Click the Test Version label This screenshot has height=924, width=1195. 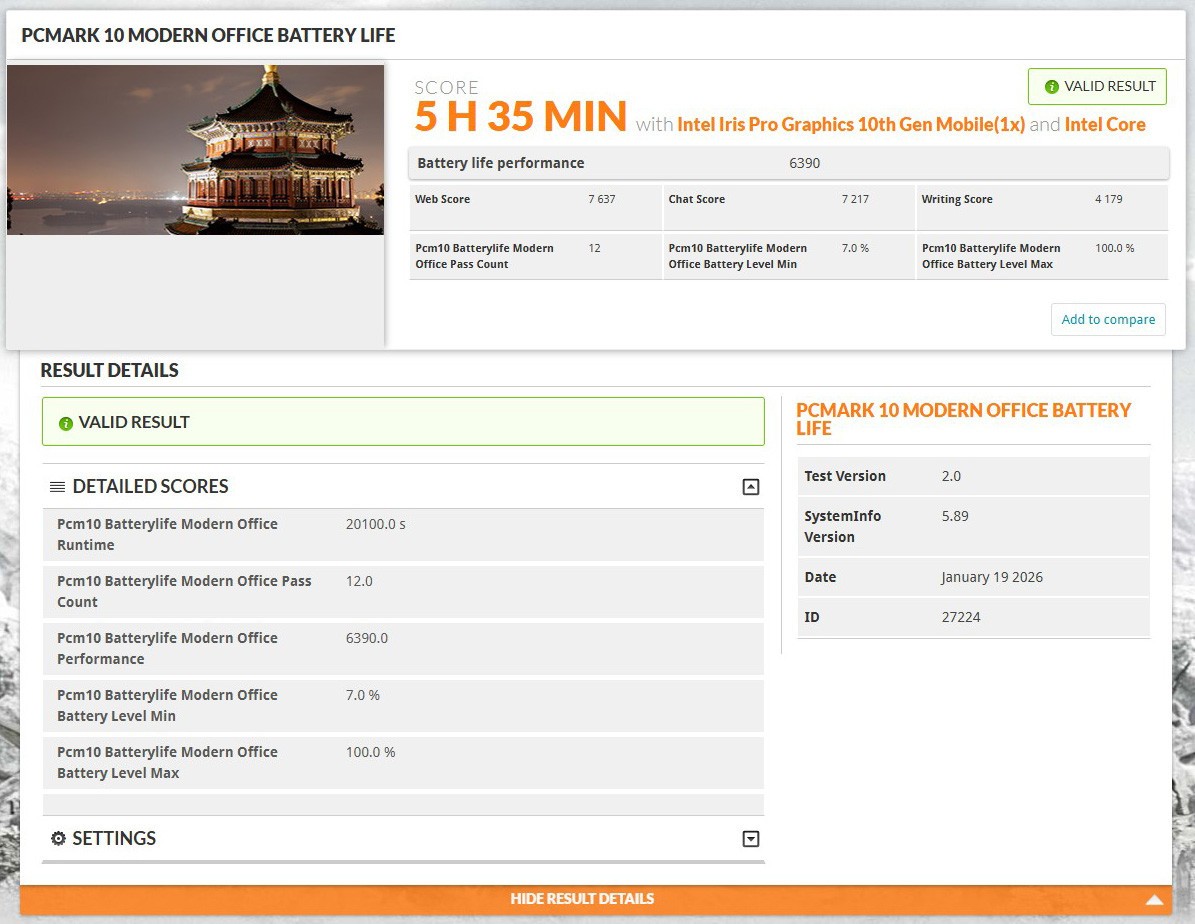845,476
